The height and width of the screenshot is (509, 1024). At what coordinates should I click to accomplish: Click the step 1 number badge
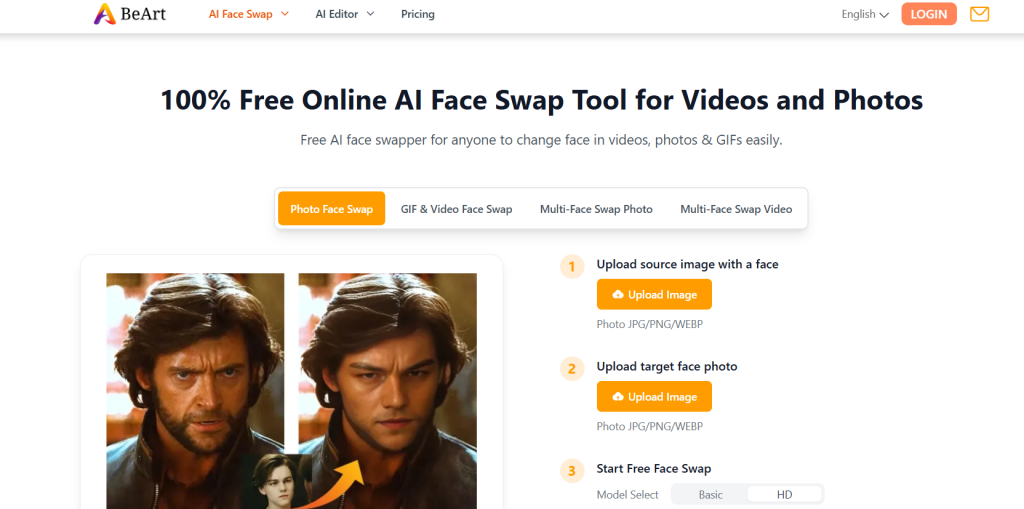click(x=572, y=266)
